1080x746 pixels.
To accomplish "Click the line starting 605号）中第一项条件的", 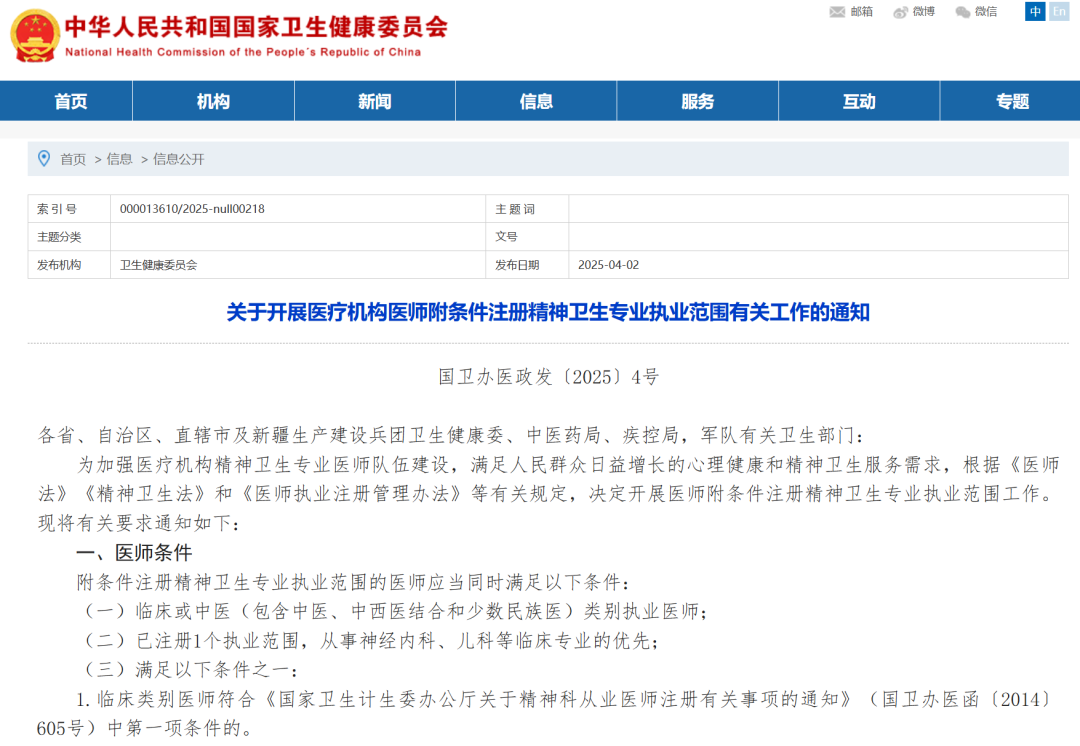I will [x=145, y=728].
